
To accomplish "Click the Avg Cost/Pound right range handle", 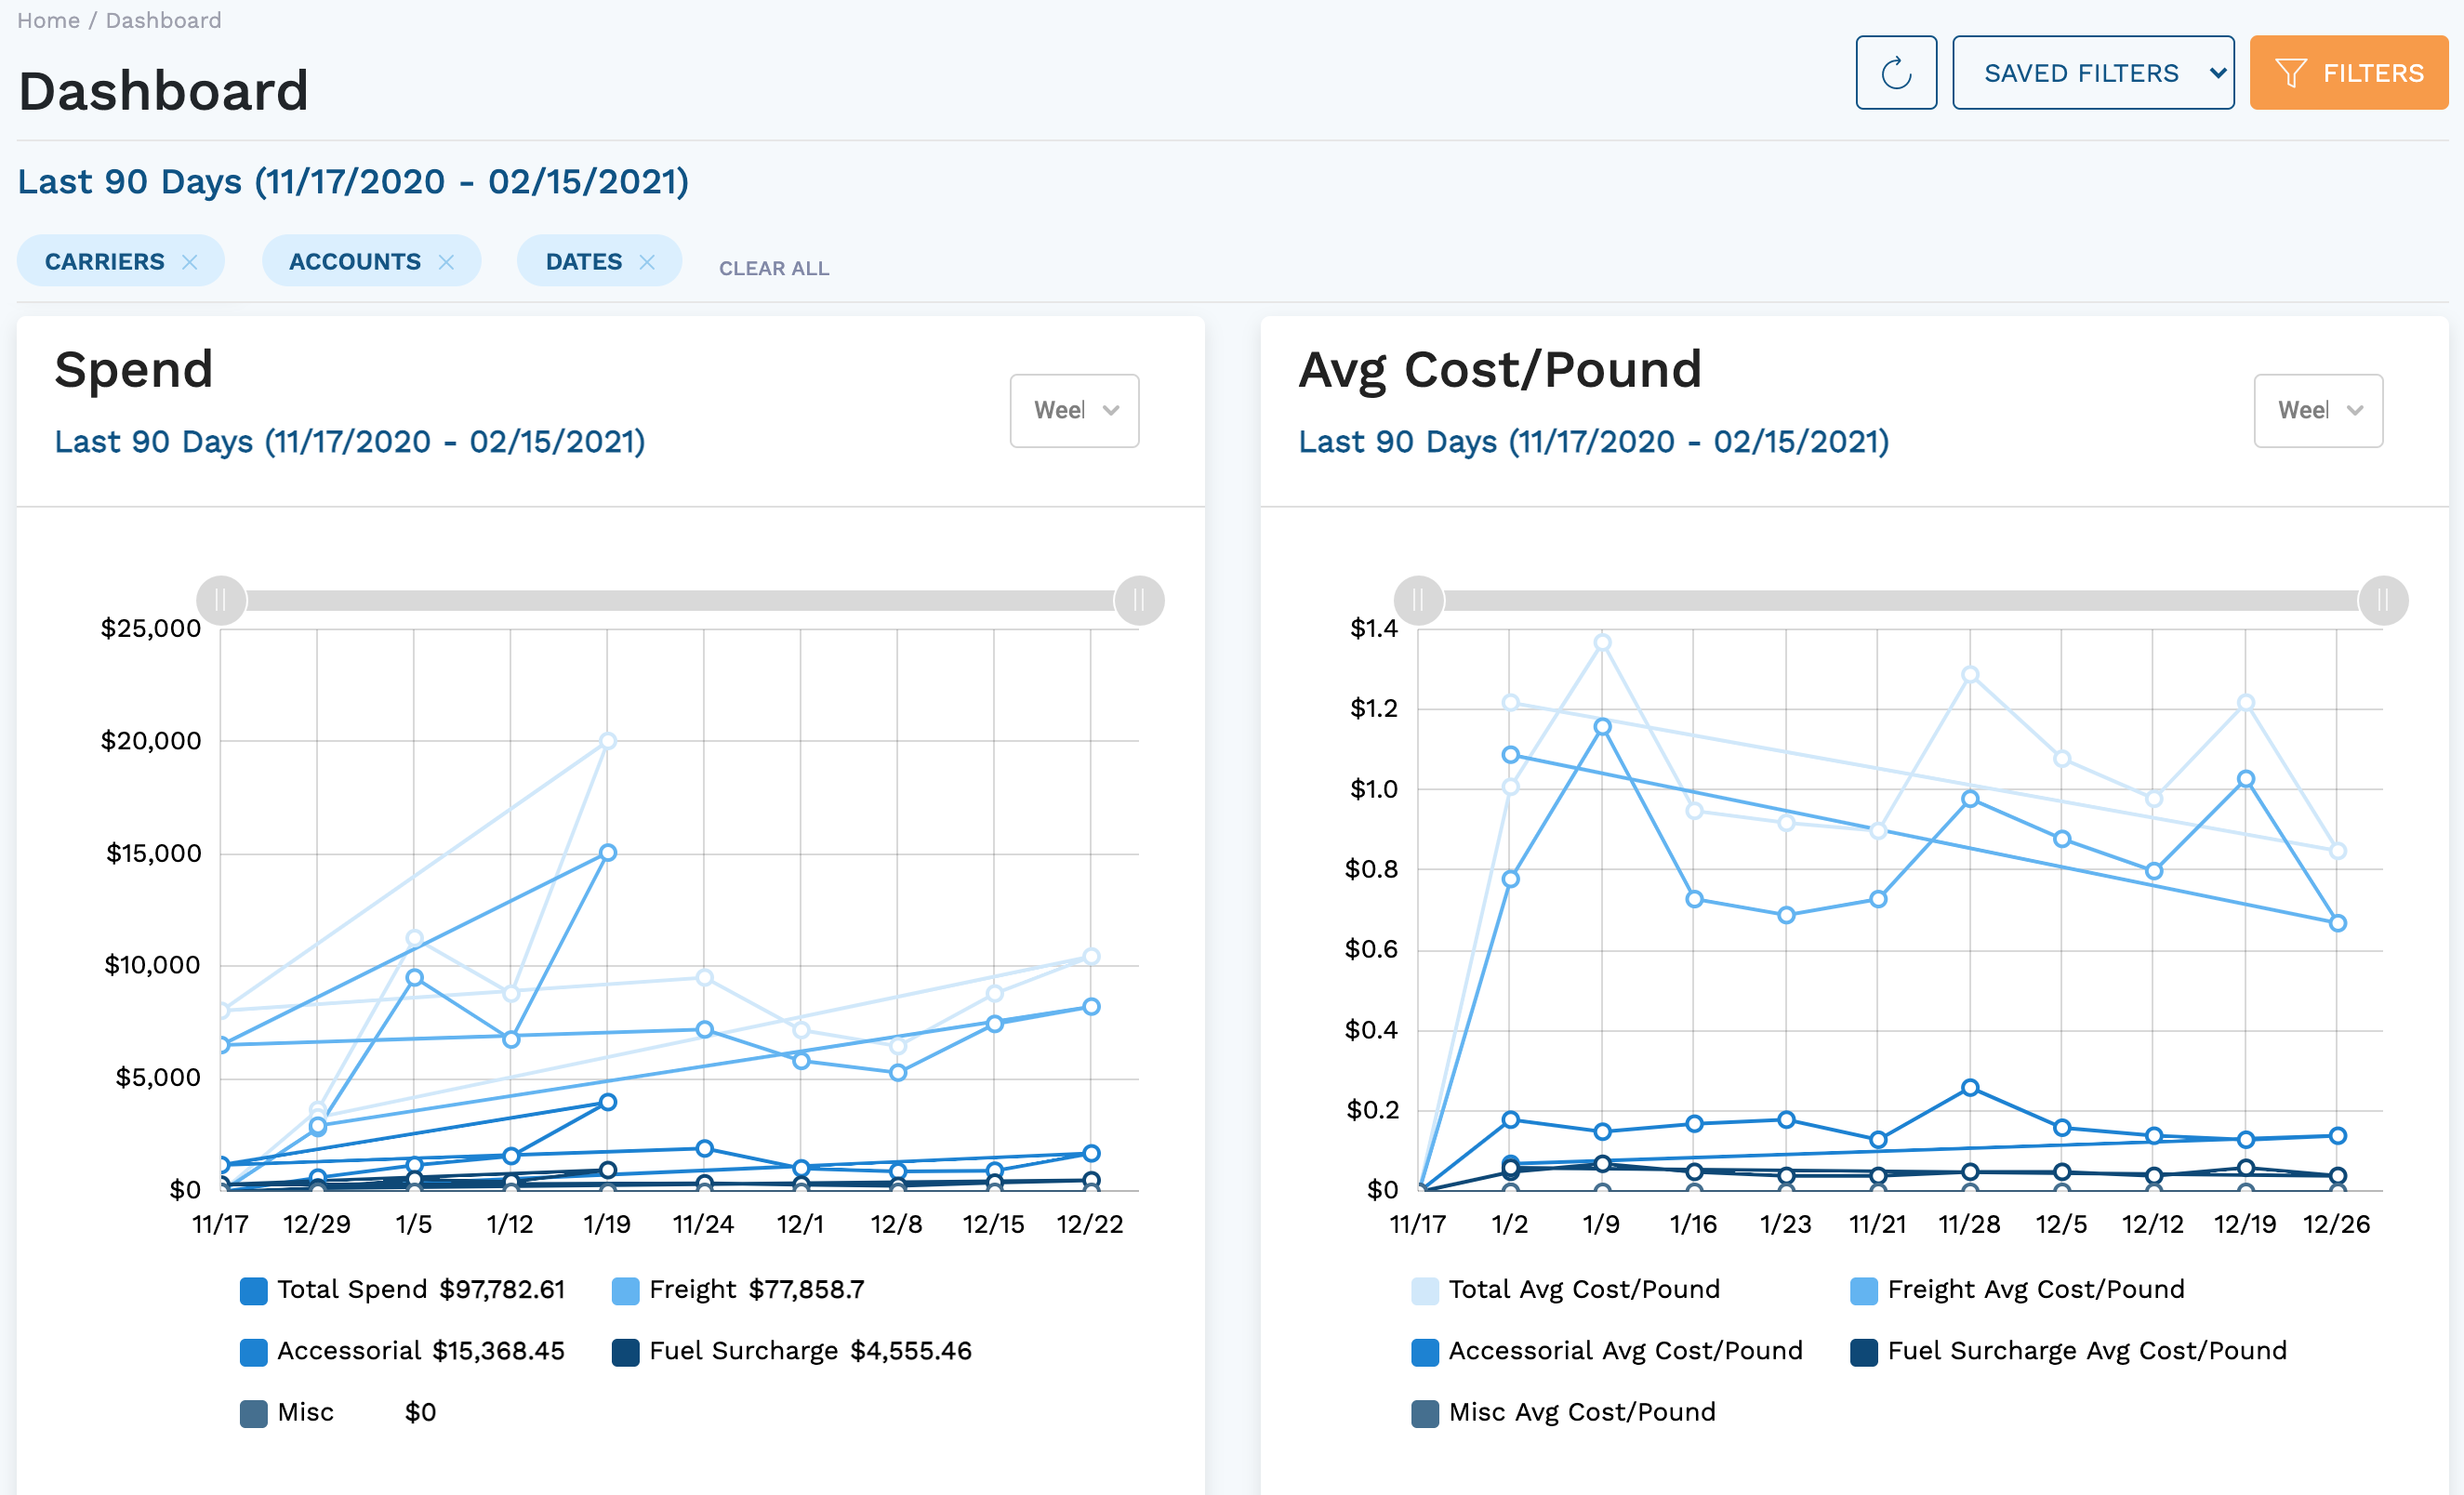I will click(x=2383, y=600).
